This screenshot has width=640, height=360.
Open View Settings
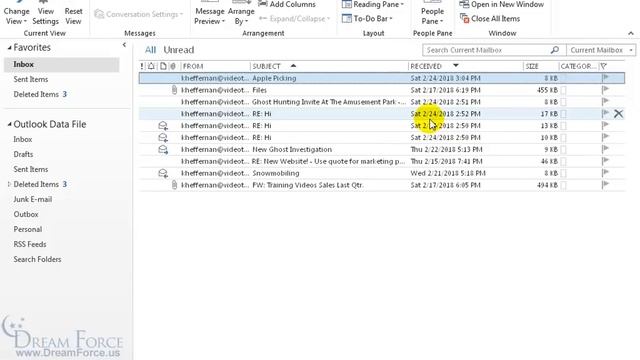pos(45,13)
